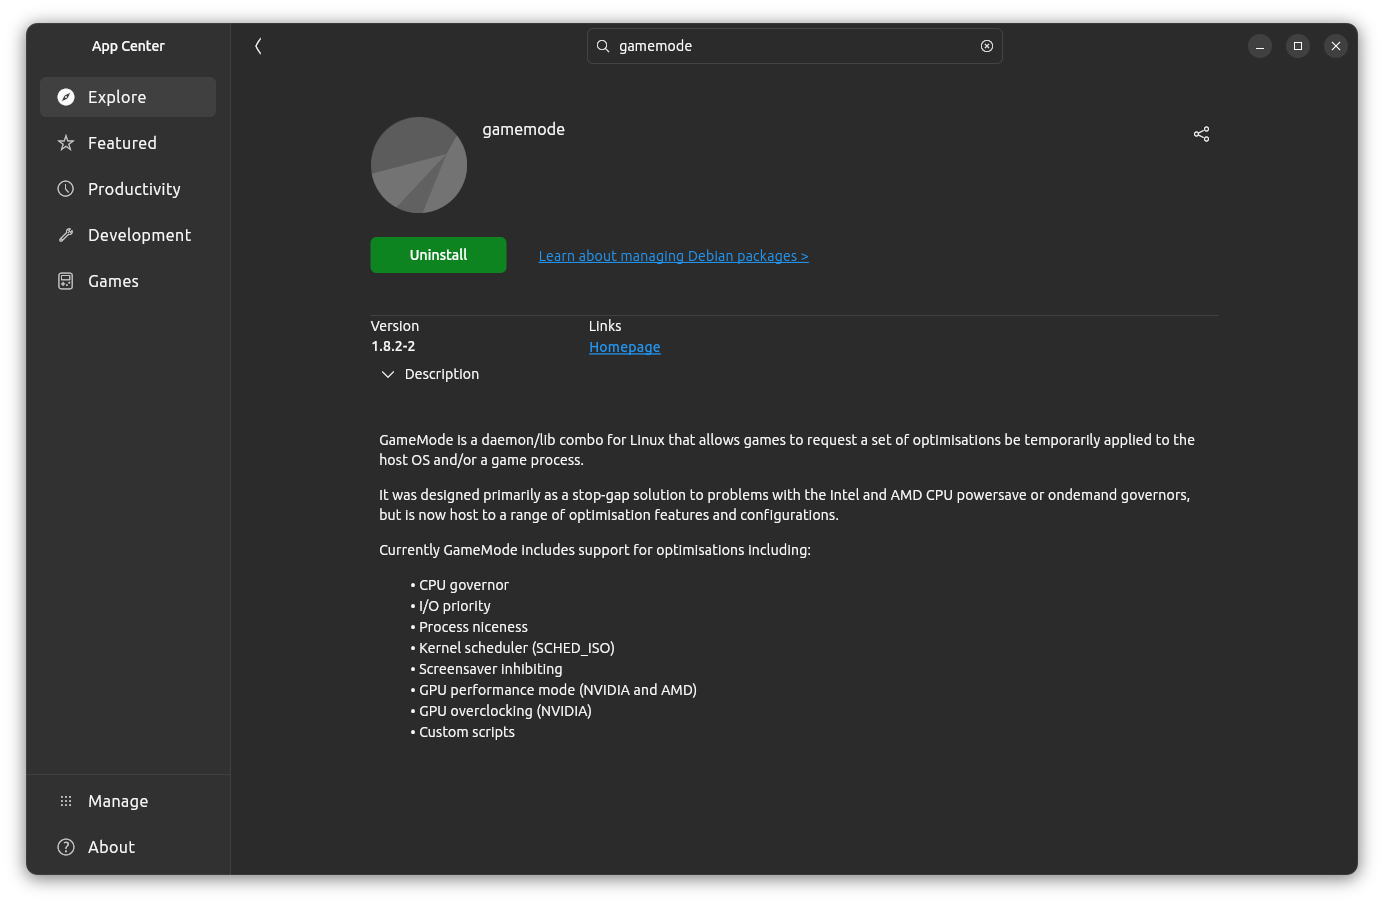1384x904 pixels.
Task: Switch to the Featured section
Action: [122, 142]
